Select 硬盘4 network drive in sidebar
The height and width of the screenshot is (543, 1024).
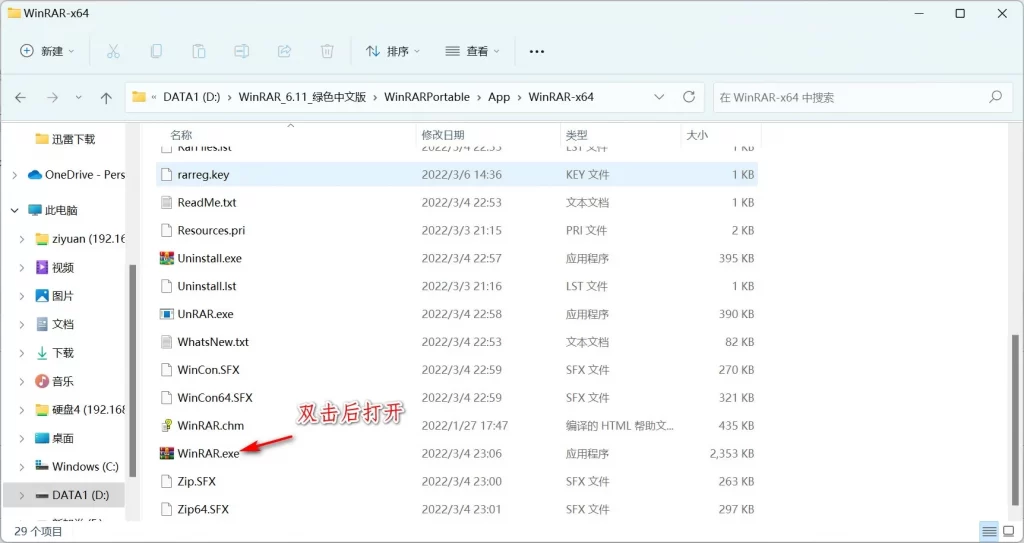79,410
